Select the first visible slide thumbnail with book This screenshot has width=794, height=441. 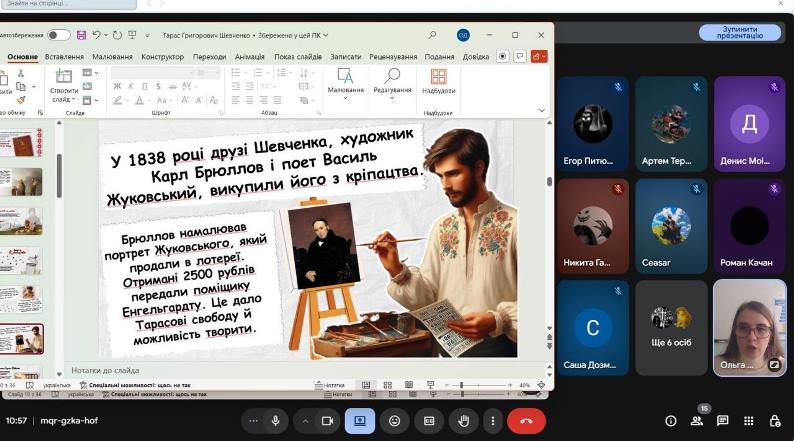(21, 142)
